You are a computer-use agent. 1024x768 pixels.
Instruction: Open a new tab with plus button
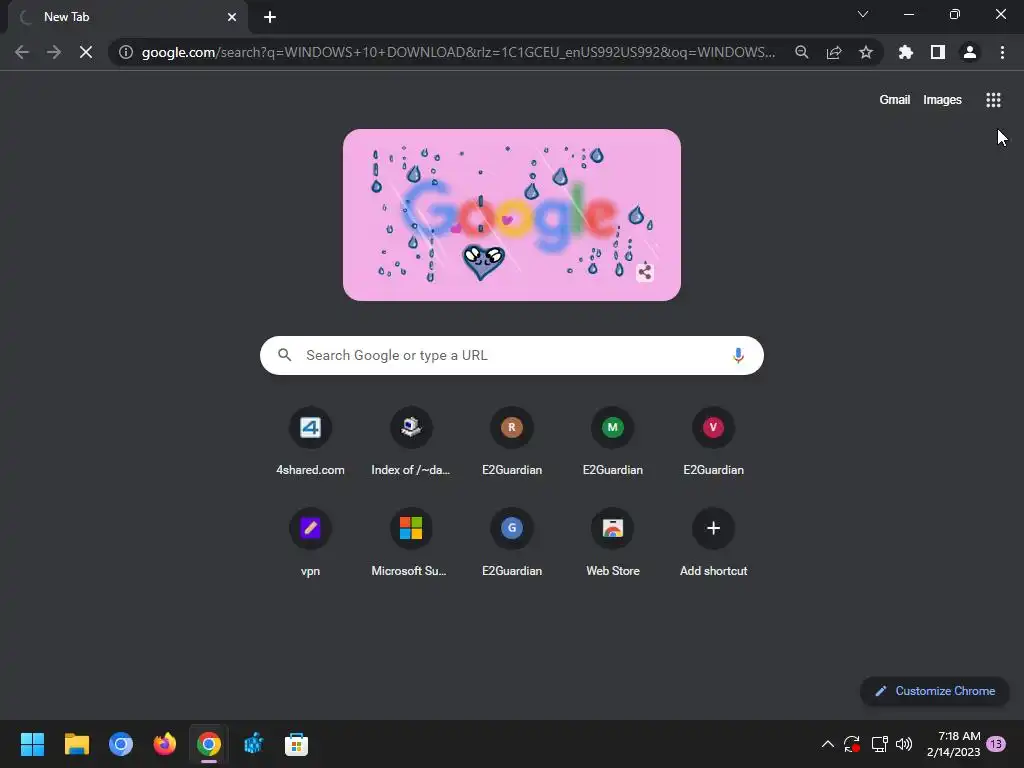(x=270, y=17)
